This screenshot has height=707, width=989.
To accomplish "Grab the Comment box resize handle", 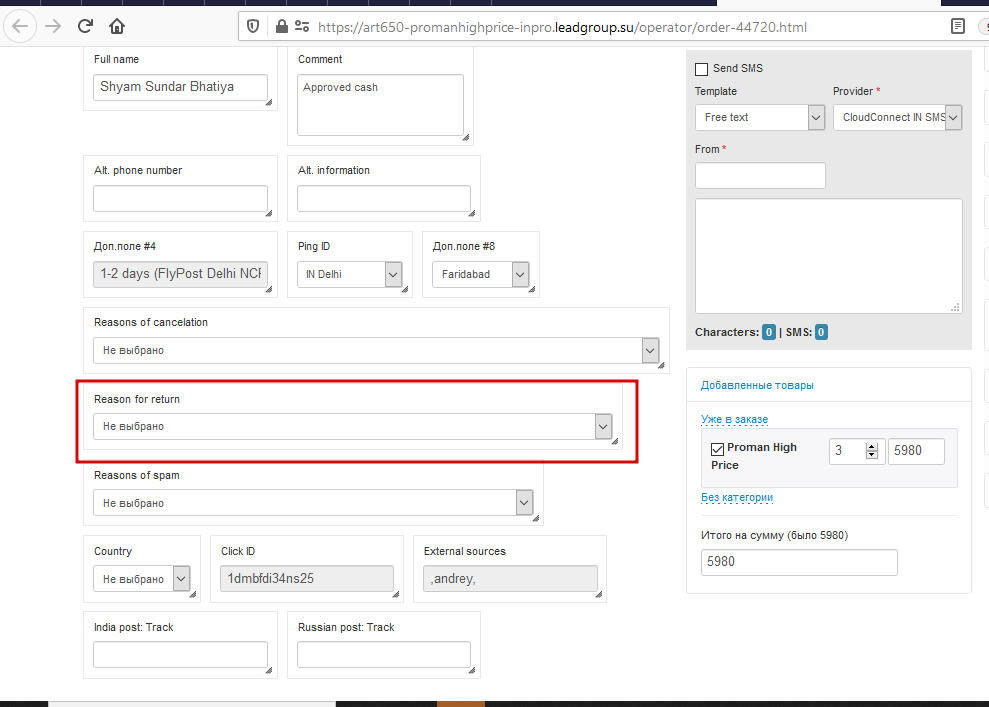I will (x=465, y=137).
